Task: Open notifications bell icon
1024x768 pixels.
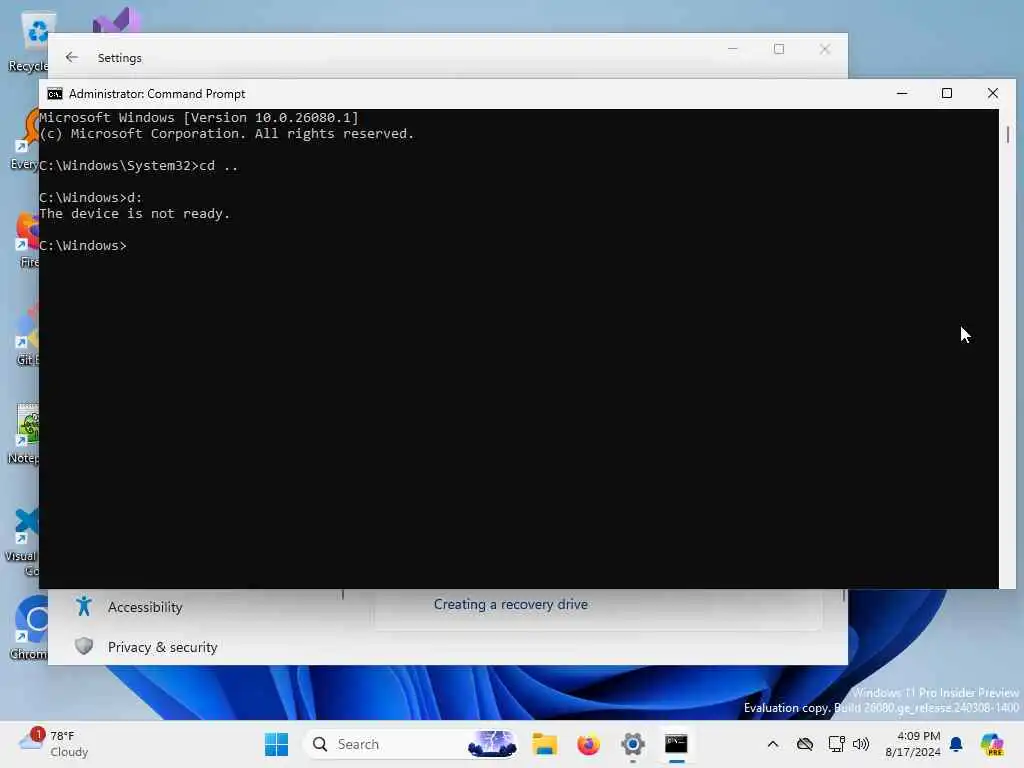Action: (x=956, y=744)
